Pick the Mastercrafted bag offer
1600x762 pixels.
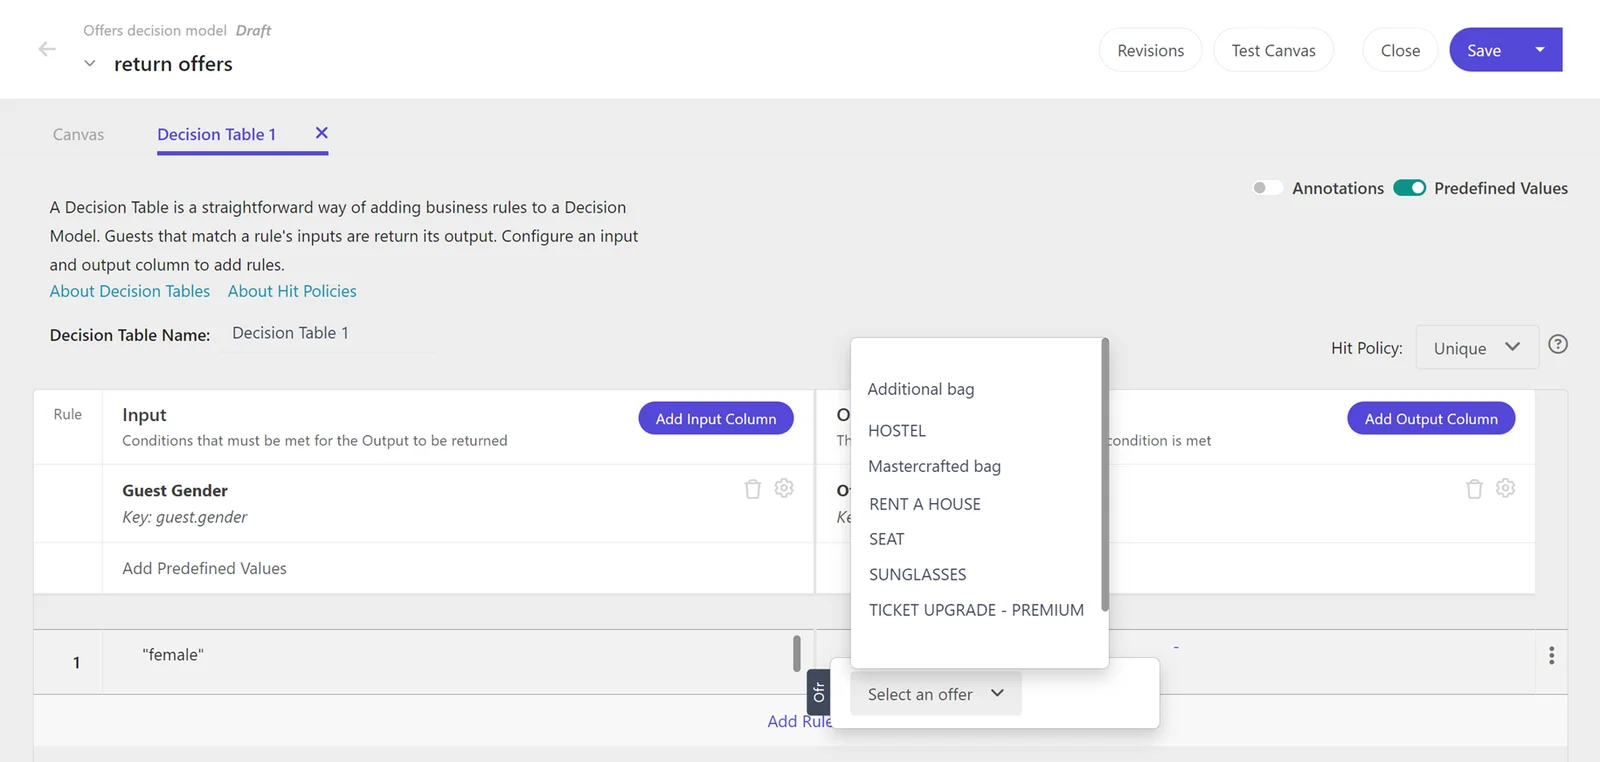pos(934,466)
